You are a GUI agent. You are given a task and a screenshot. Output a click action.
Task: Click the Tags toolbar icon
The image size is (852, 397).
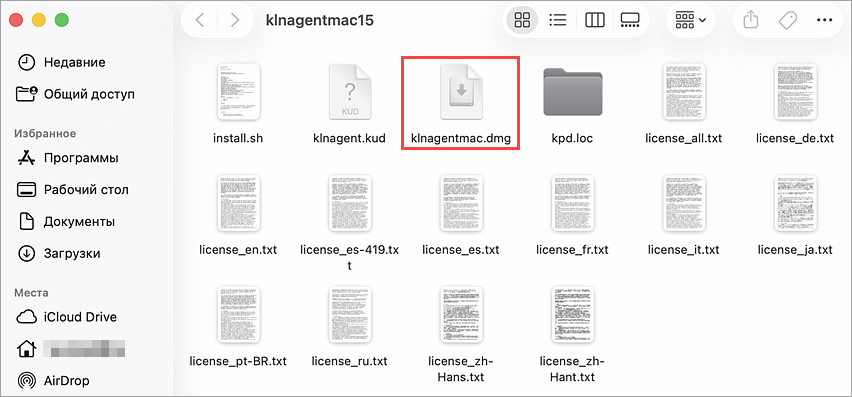click(x=787, y=20)
